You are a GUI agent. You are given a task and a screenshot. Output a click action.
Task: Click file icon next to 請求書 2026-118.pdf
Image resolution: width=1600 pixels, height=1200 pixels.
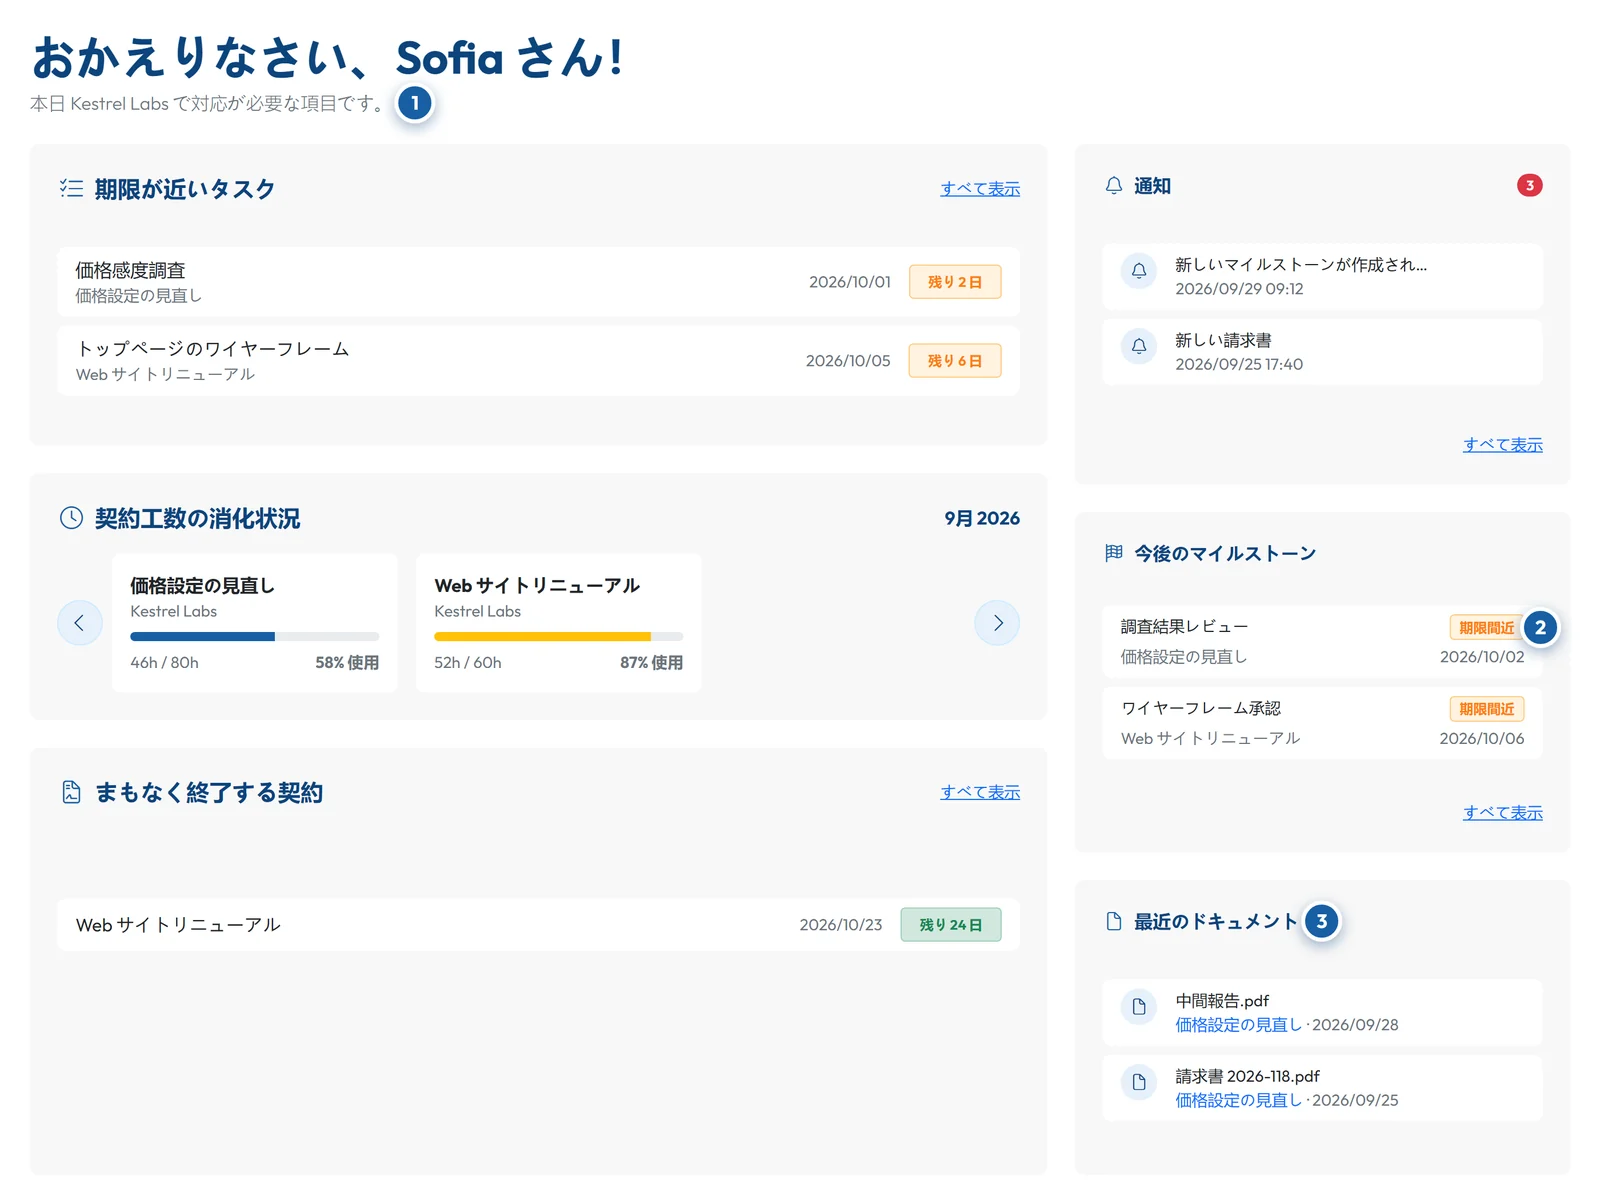point(1139,1082)
